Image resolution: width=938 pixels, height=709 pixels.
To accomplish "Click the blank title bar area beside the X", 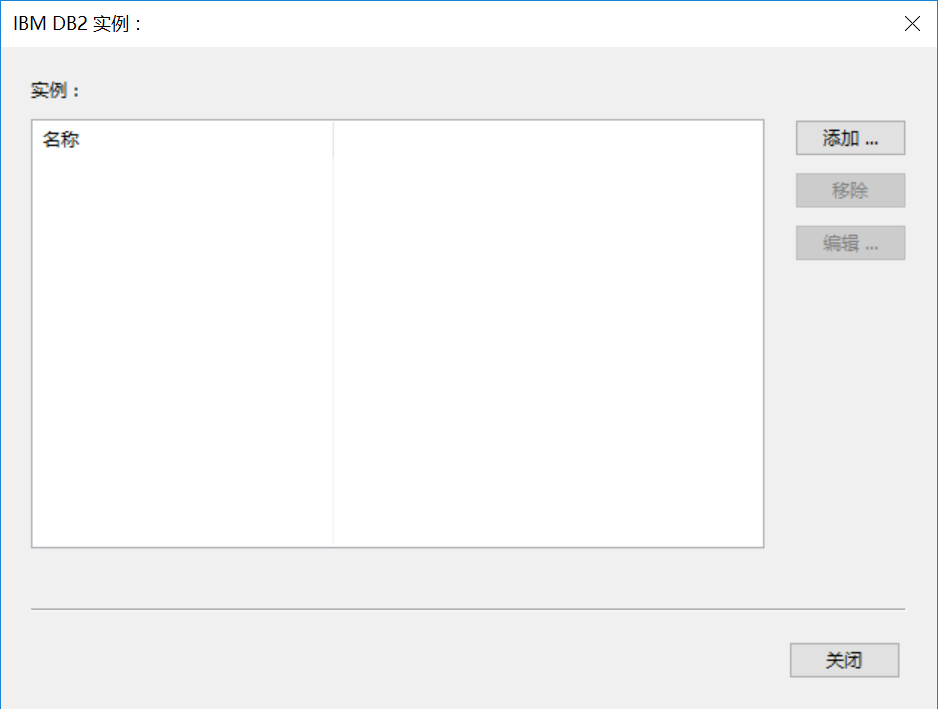I will click(x=520, y=24).
